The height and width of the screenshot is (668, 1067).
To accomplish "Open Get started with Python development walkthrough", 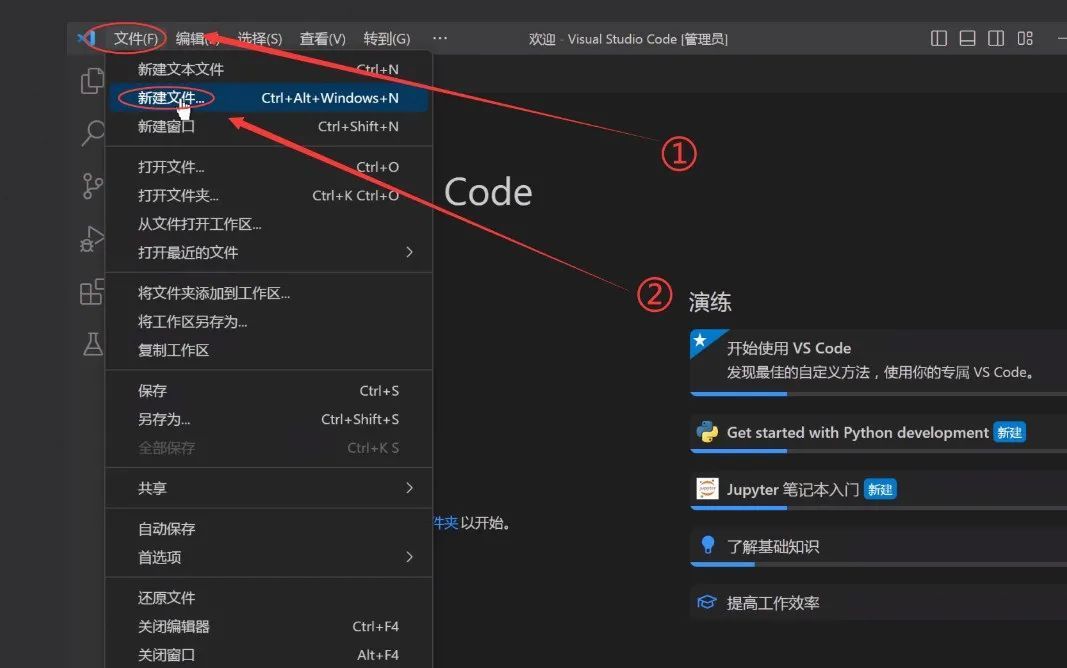I will pos(879,432).
